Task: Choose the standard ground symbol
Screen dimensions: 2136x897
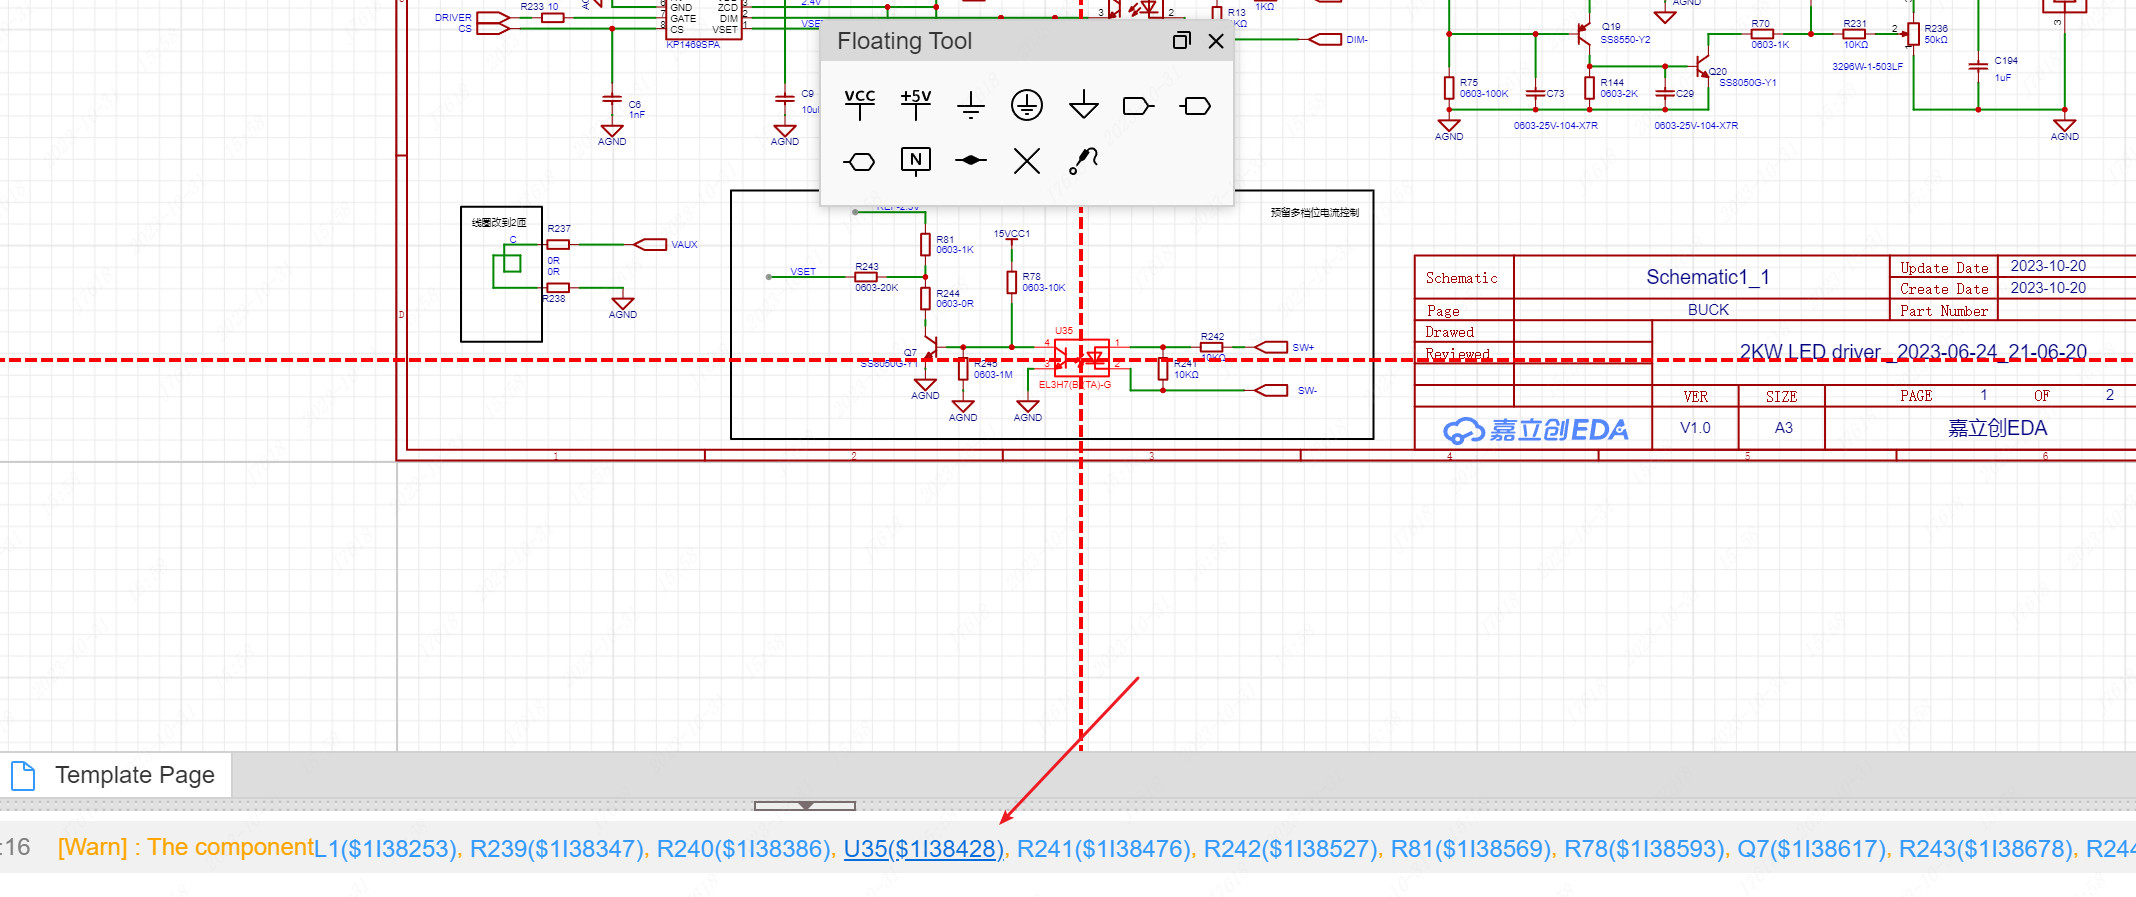Action: tap(970, 105)
